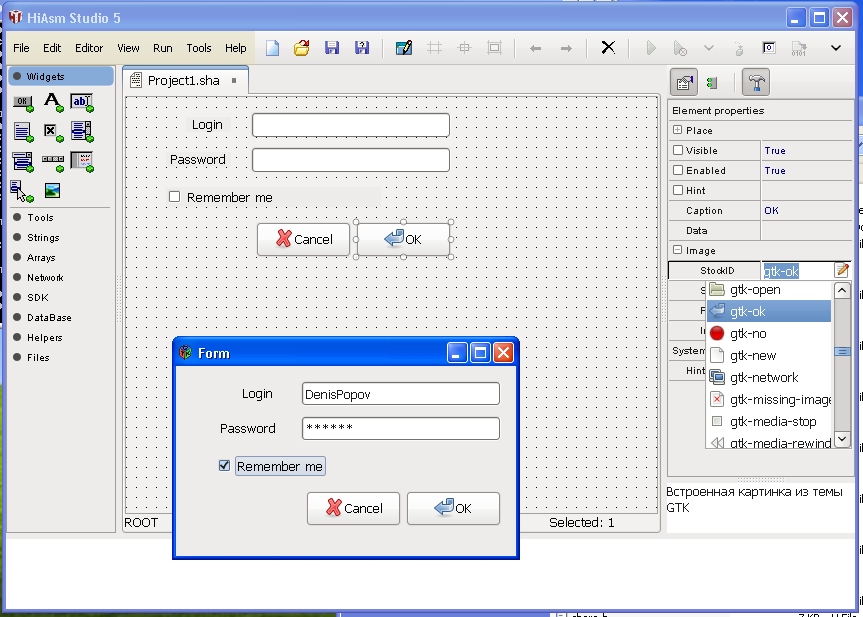Choose gtk-network from the StockID list

click(763, 378)
